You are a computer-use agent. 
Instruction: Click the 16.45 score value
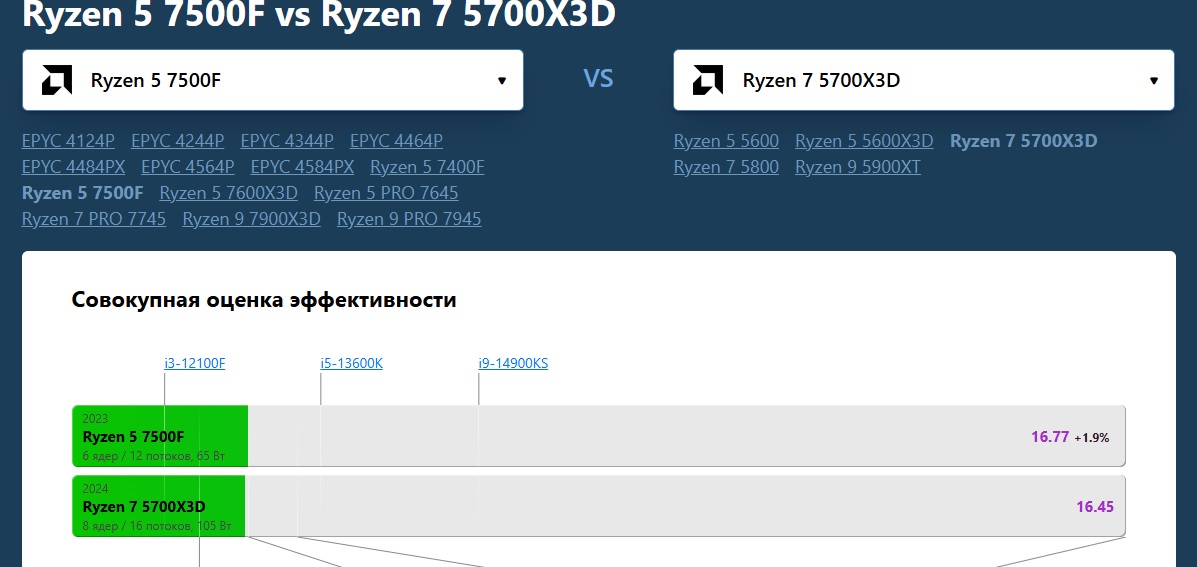pyautogui.click(x=1095, y=507)
